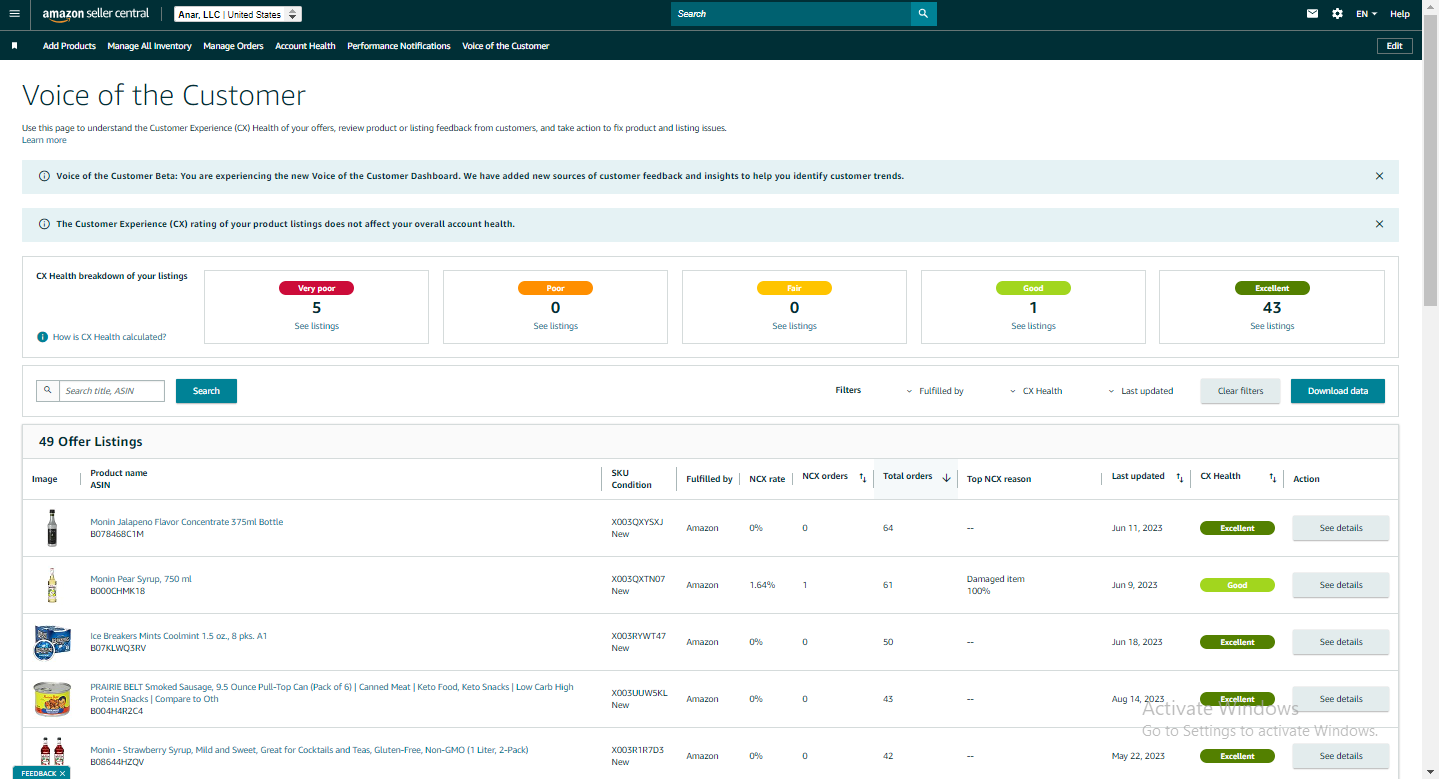
Task: Sort by Last updated column arrows
Action: [x=1180, y=478]
